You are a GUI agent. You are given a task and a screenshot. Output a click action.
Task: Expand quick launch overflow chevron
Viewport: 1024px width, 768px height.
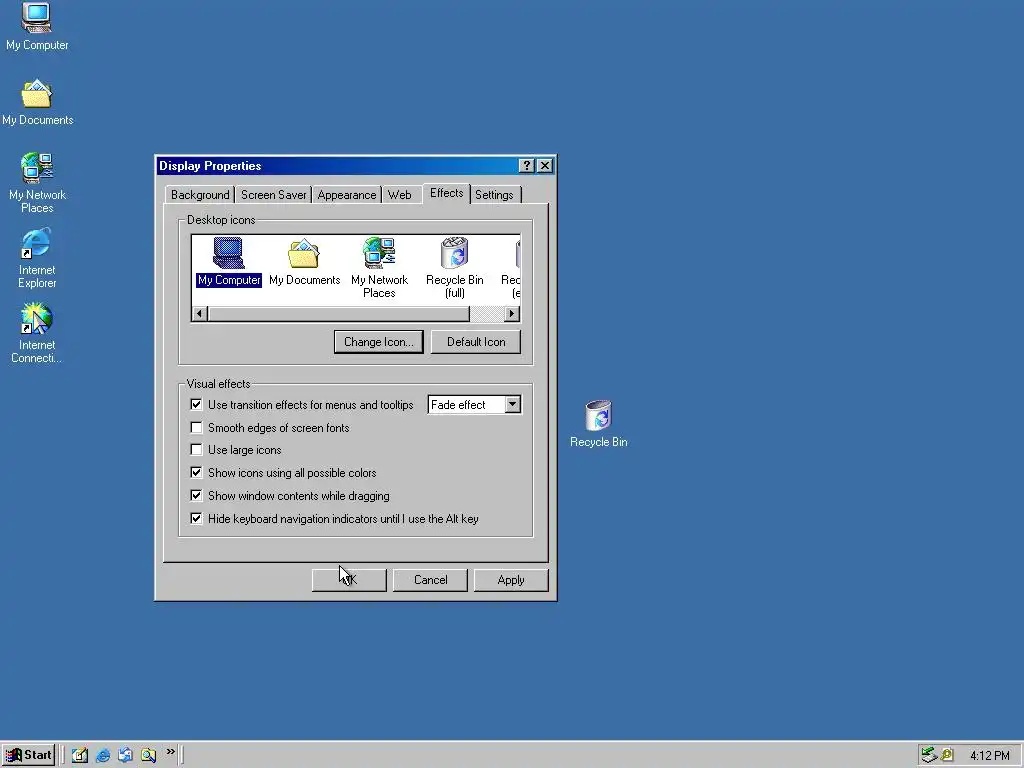point(170,752)
